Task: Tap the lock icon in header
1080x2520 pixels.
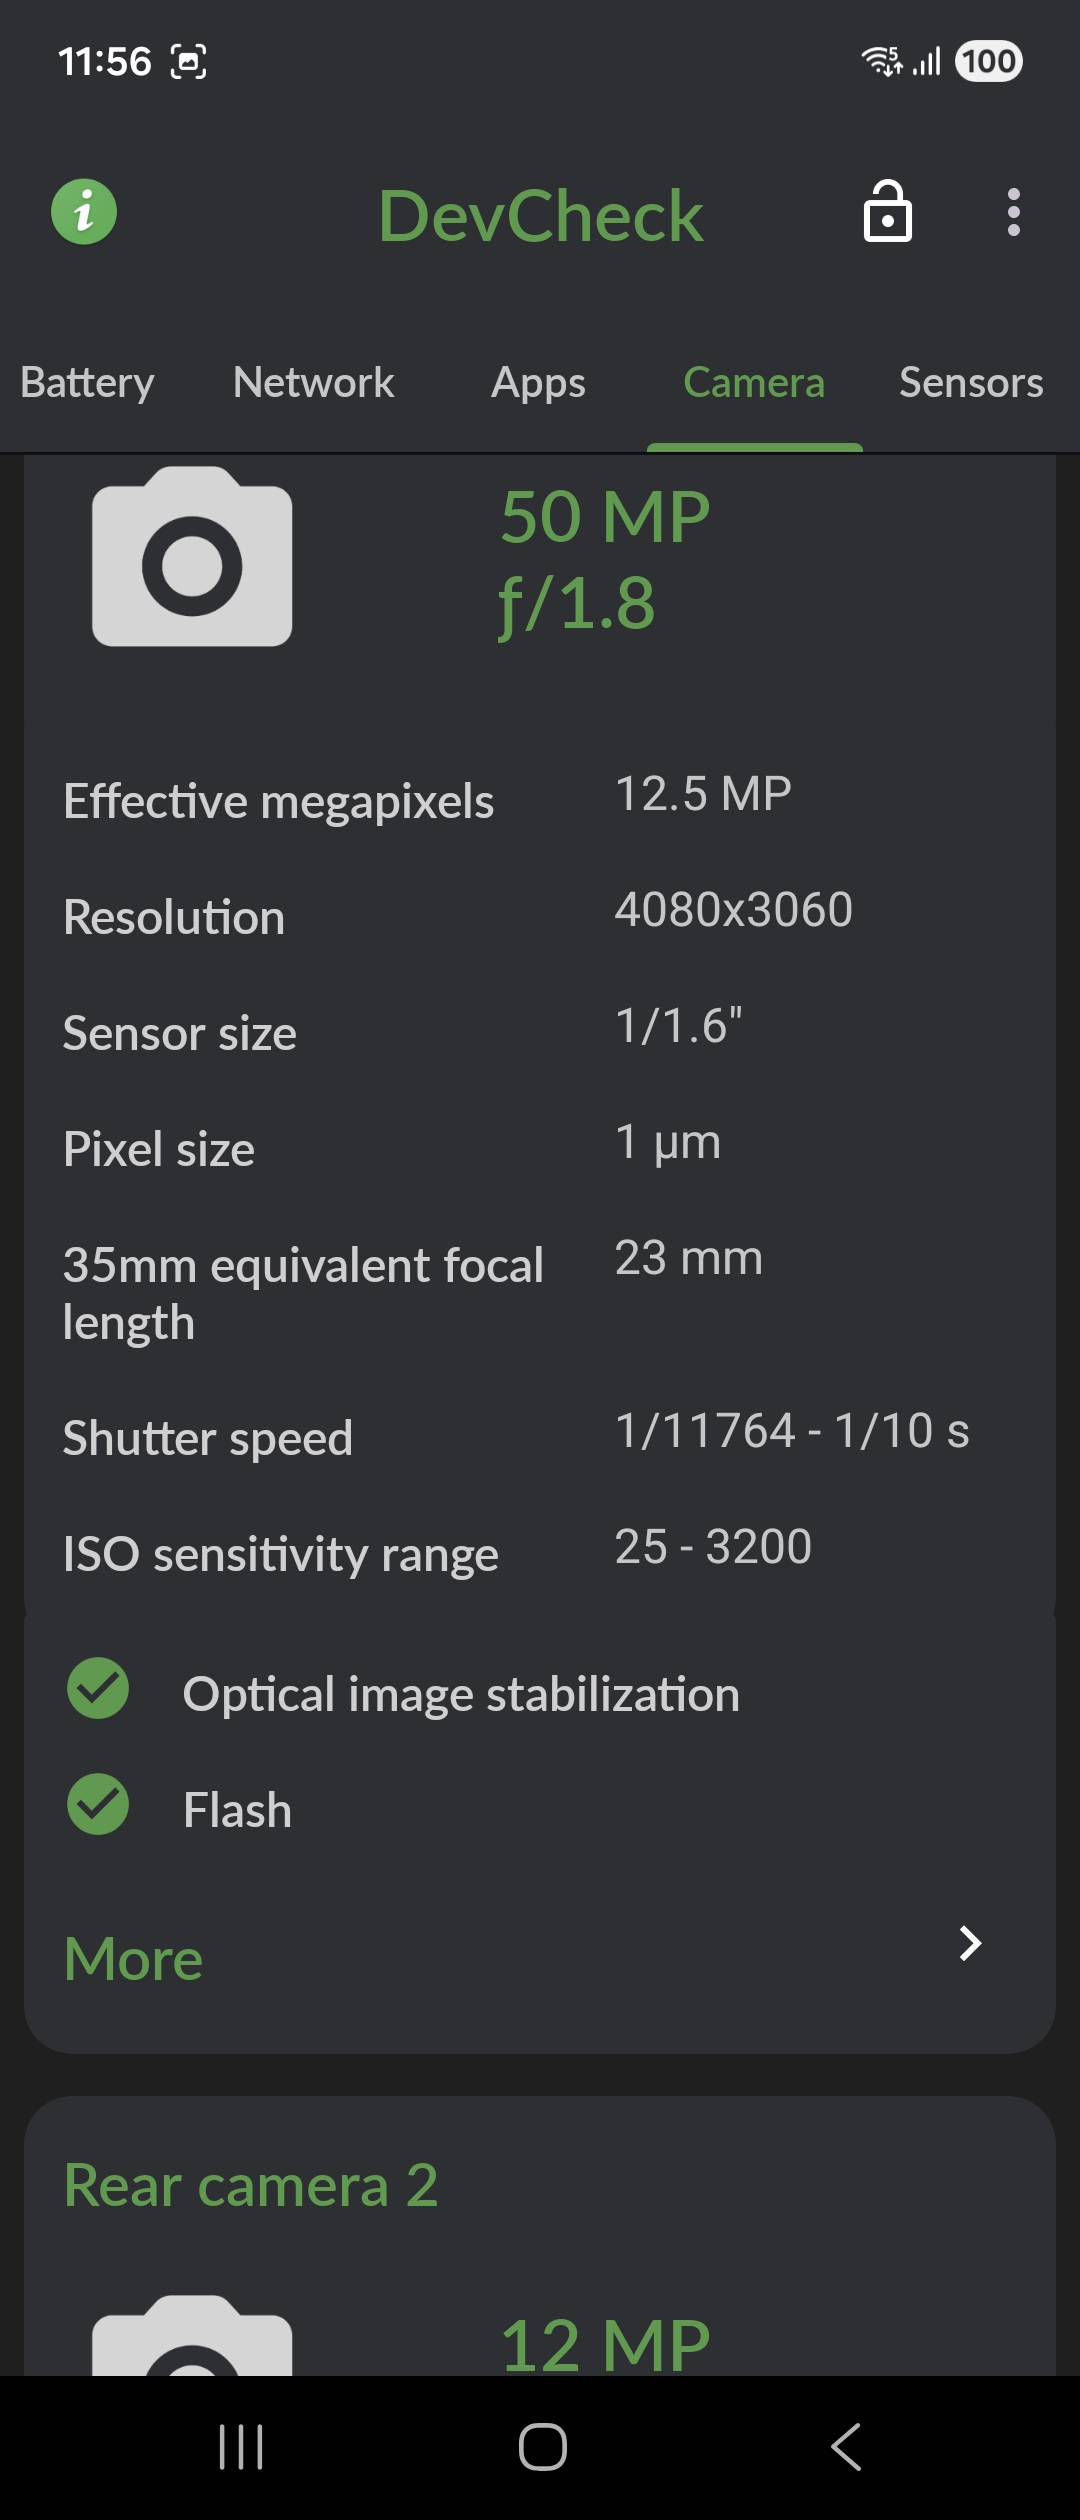Action: (888, 212)
